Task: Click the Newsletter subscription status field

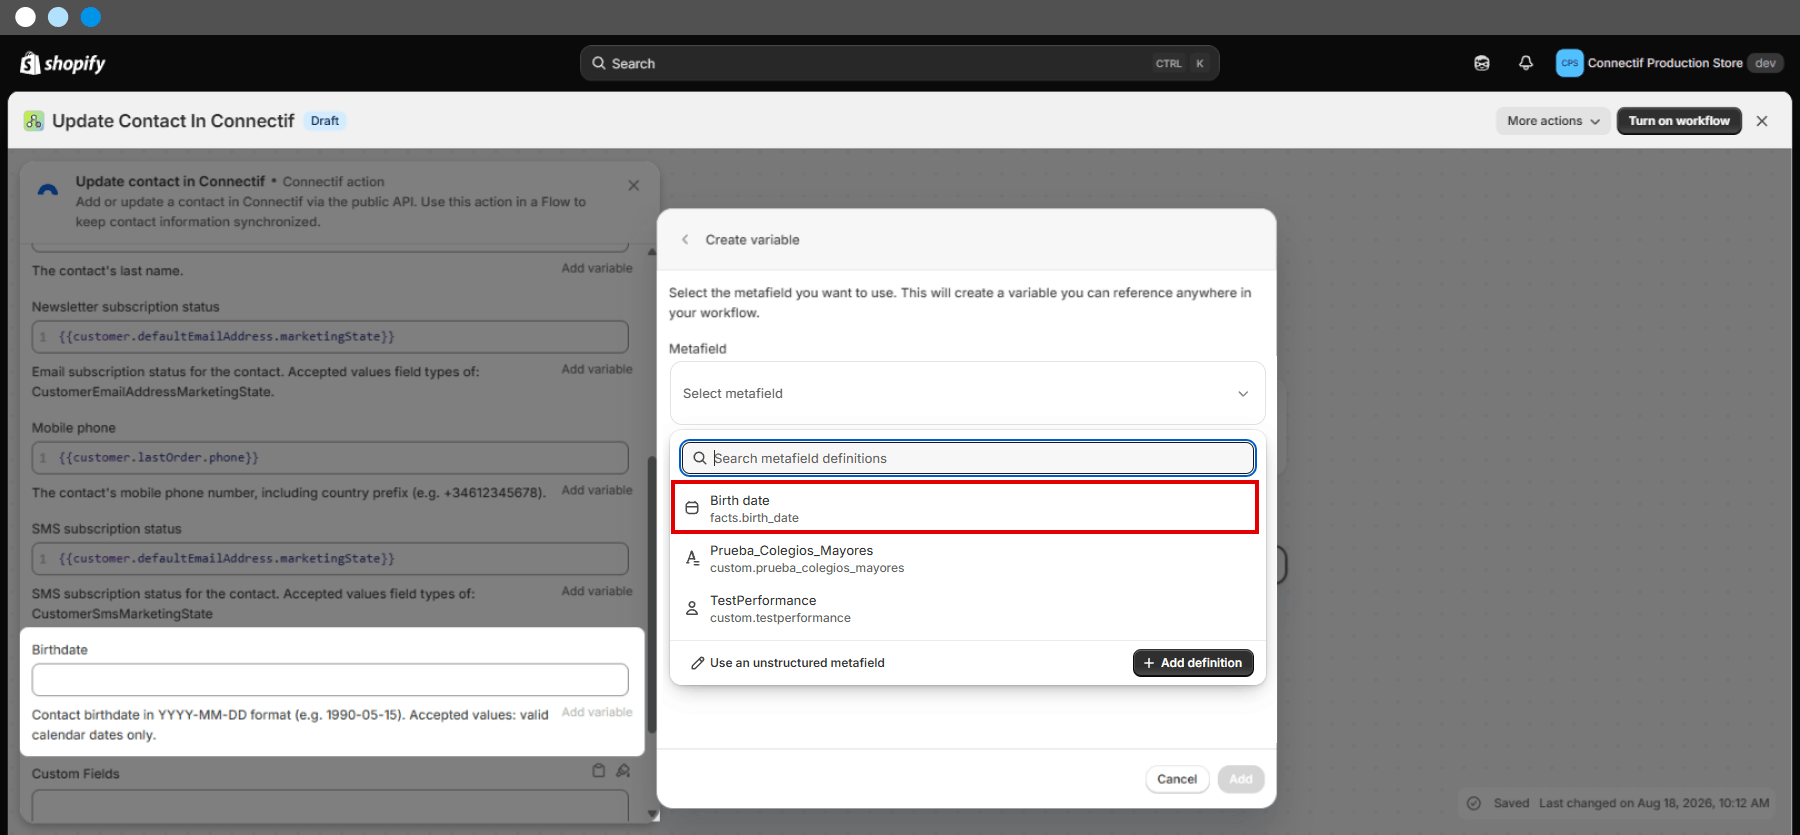Action: (x=330, y=337)
